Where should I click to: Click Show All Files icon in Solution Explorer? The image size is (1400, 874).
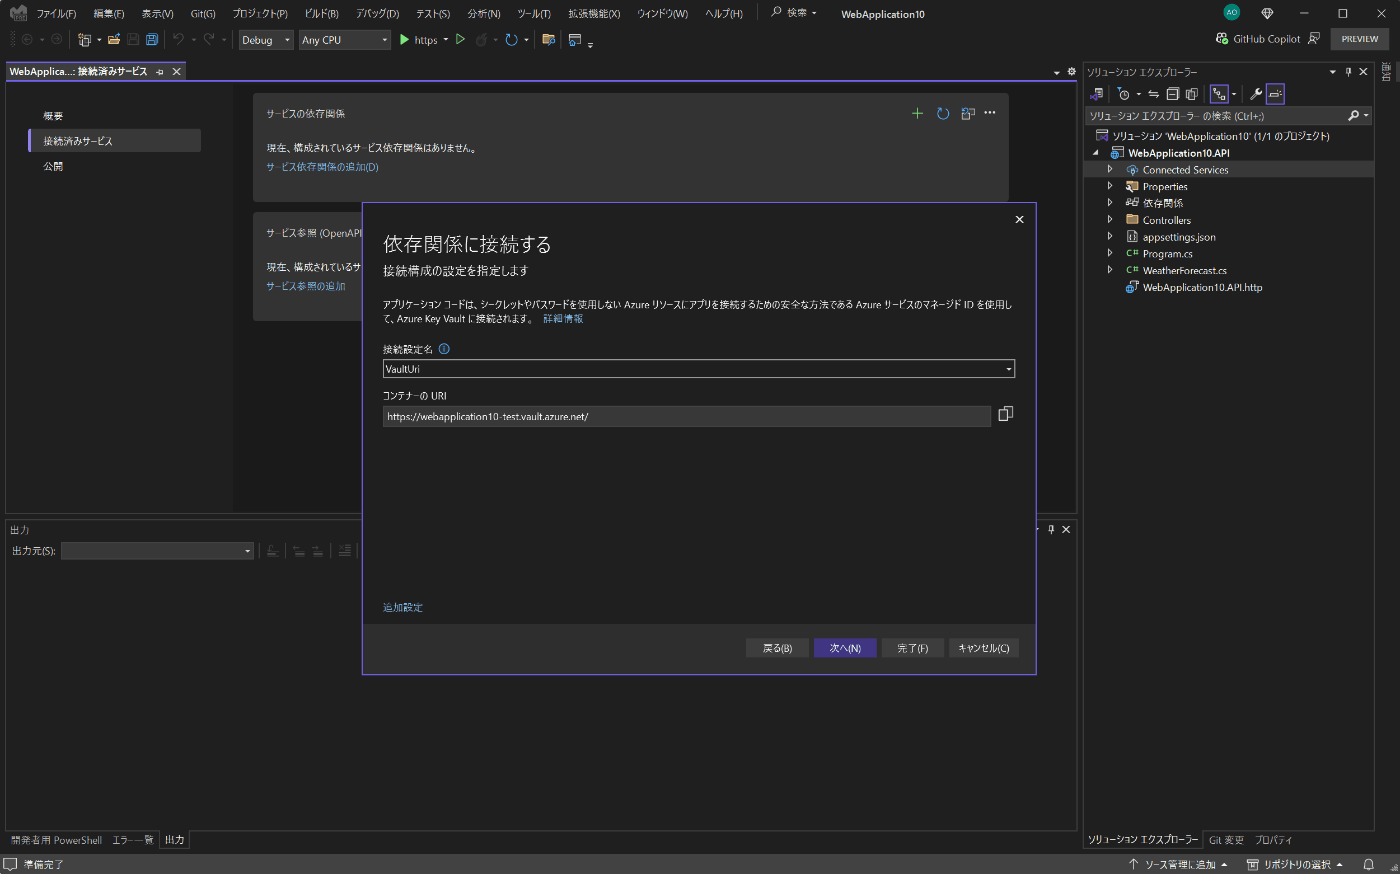click(x=1191, y=94)
